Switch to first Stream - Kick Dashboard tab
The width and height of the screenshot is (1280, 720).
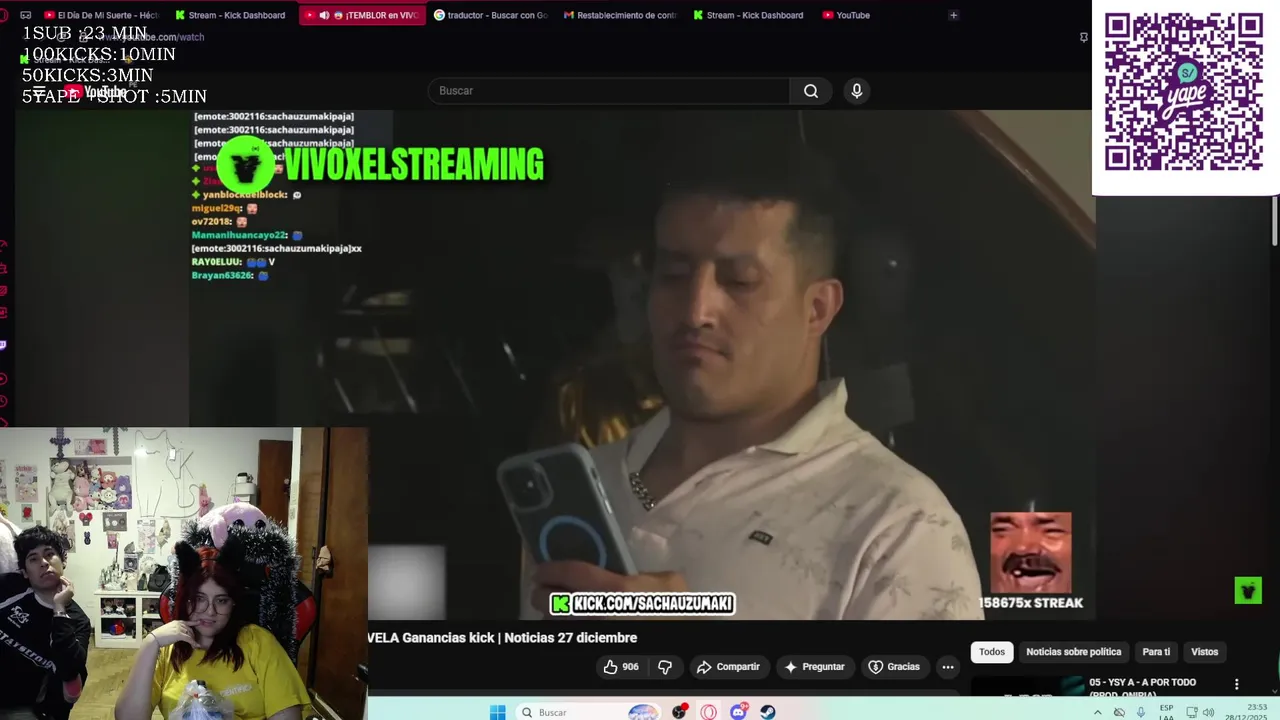(x=229, y=15)
